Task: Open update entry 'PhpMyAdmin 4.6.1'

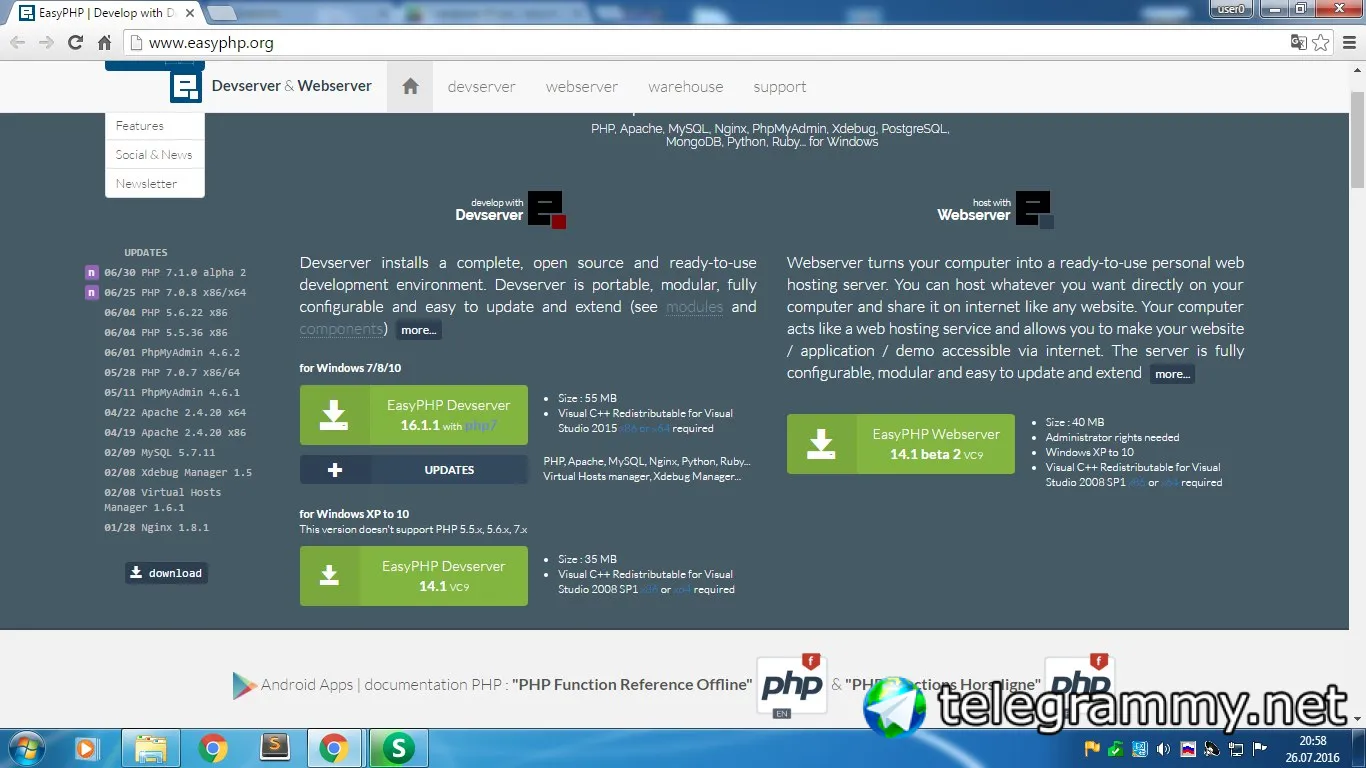Action: (172, 392)
